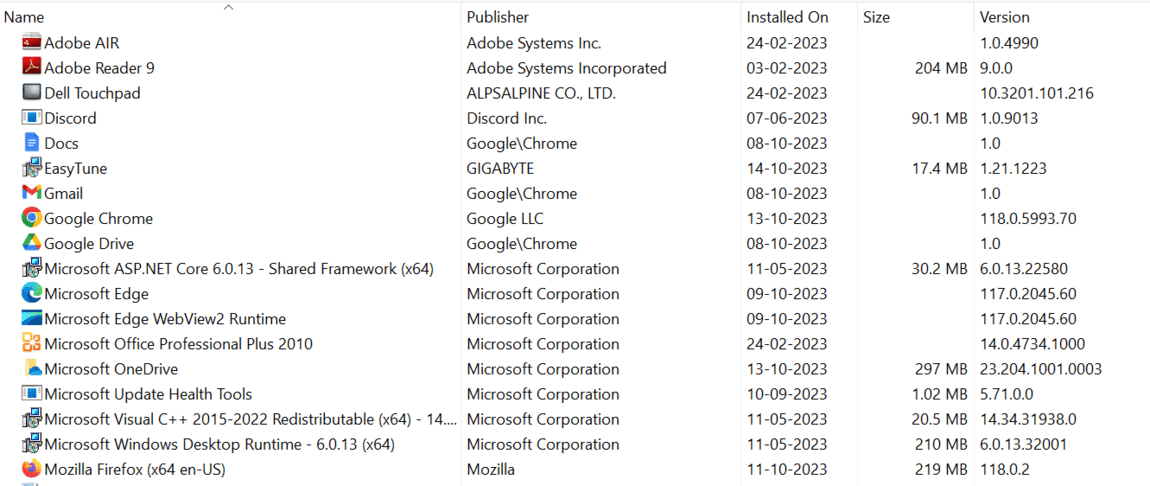Screen dimensions: 1150x486
Task: Click the Mozilla Firefox icon
Action: pyautogui.click(x=32, y=468)
